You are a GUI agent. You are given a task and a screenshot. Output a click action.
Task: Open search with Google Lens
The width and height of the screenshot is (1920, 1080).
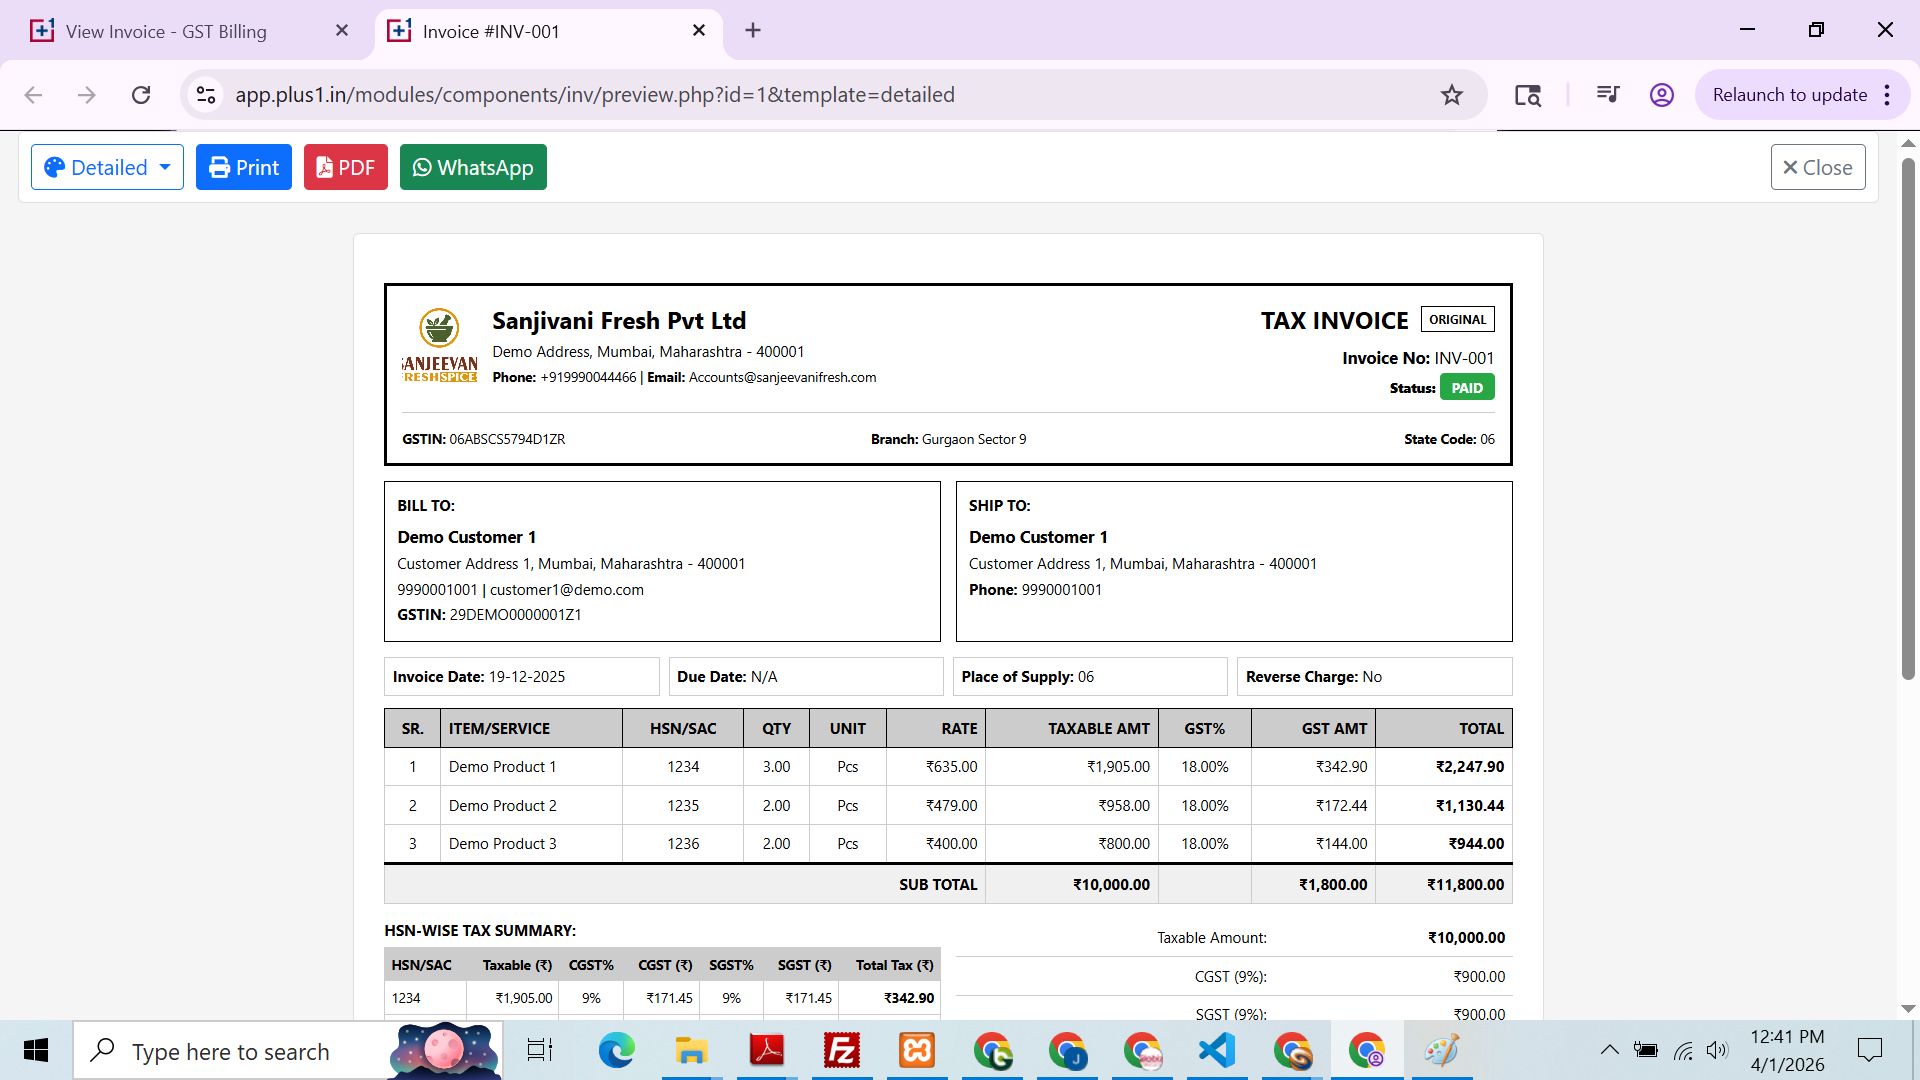[x=1528, y=95]
